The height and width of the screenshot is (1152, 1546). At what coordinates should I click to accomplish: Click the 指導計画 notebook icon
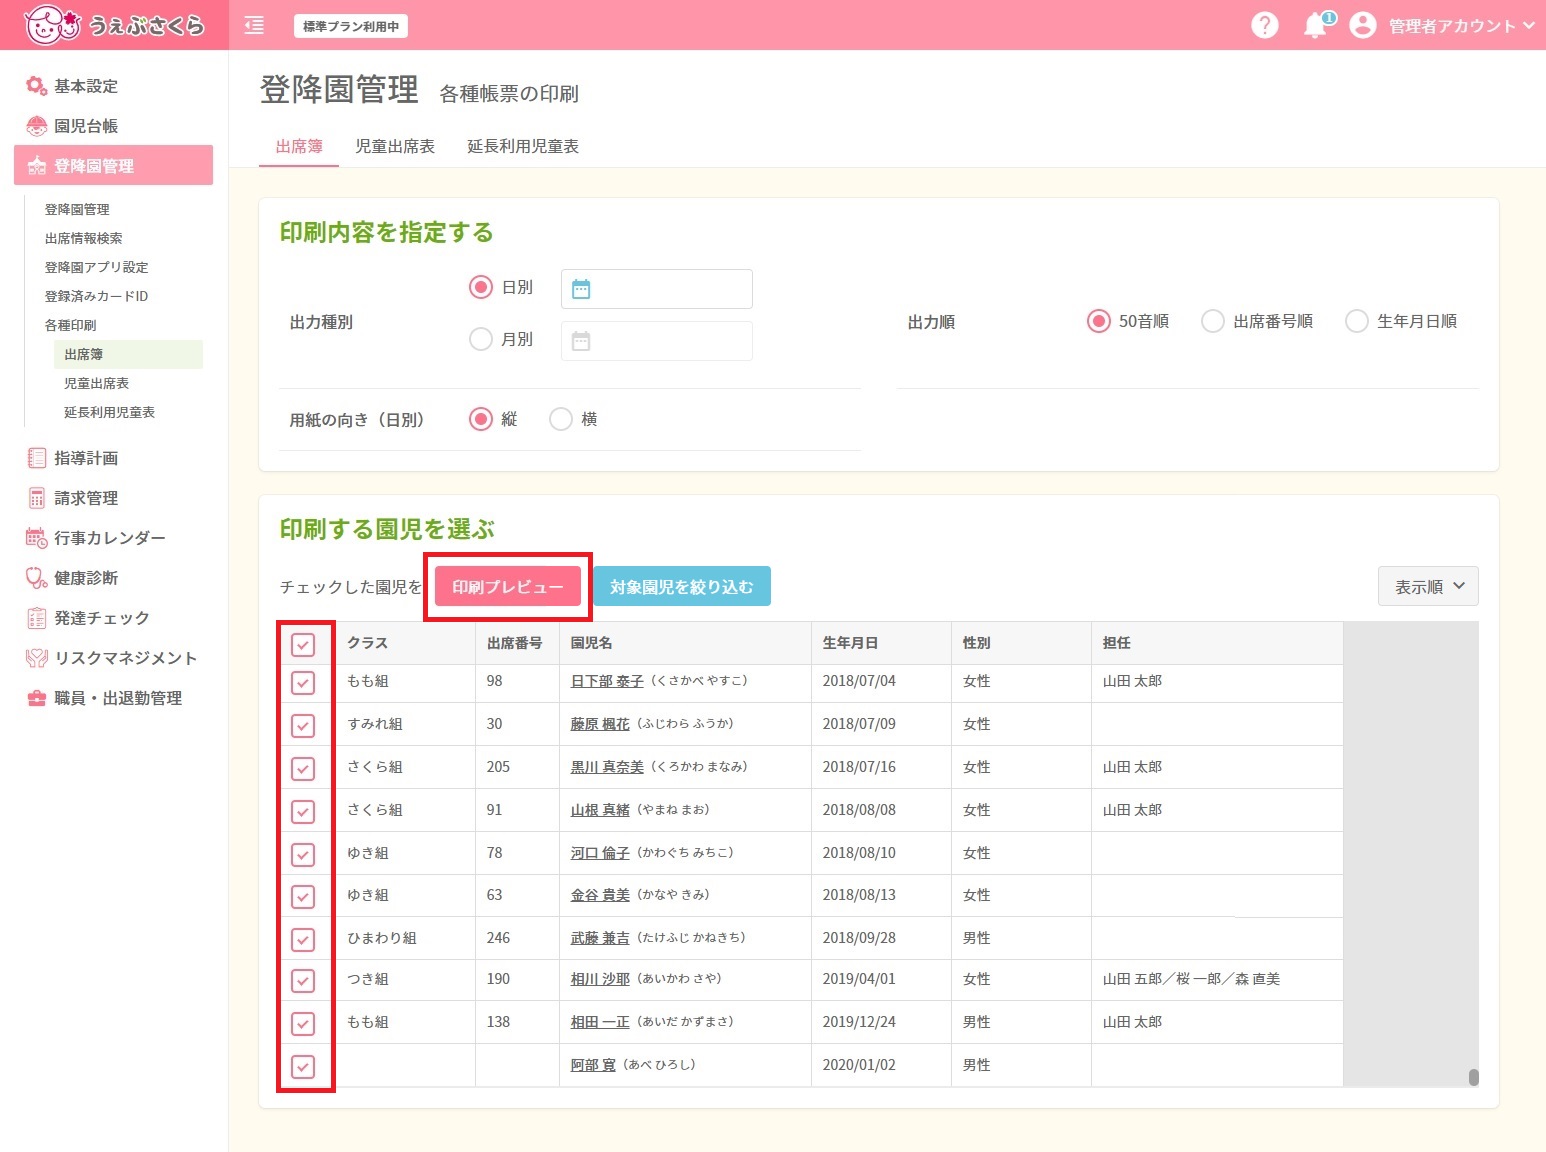point(36,458)
